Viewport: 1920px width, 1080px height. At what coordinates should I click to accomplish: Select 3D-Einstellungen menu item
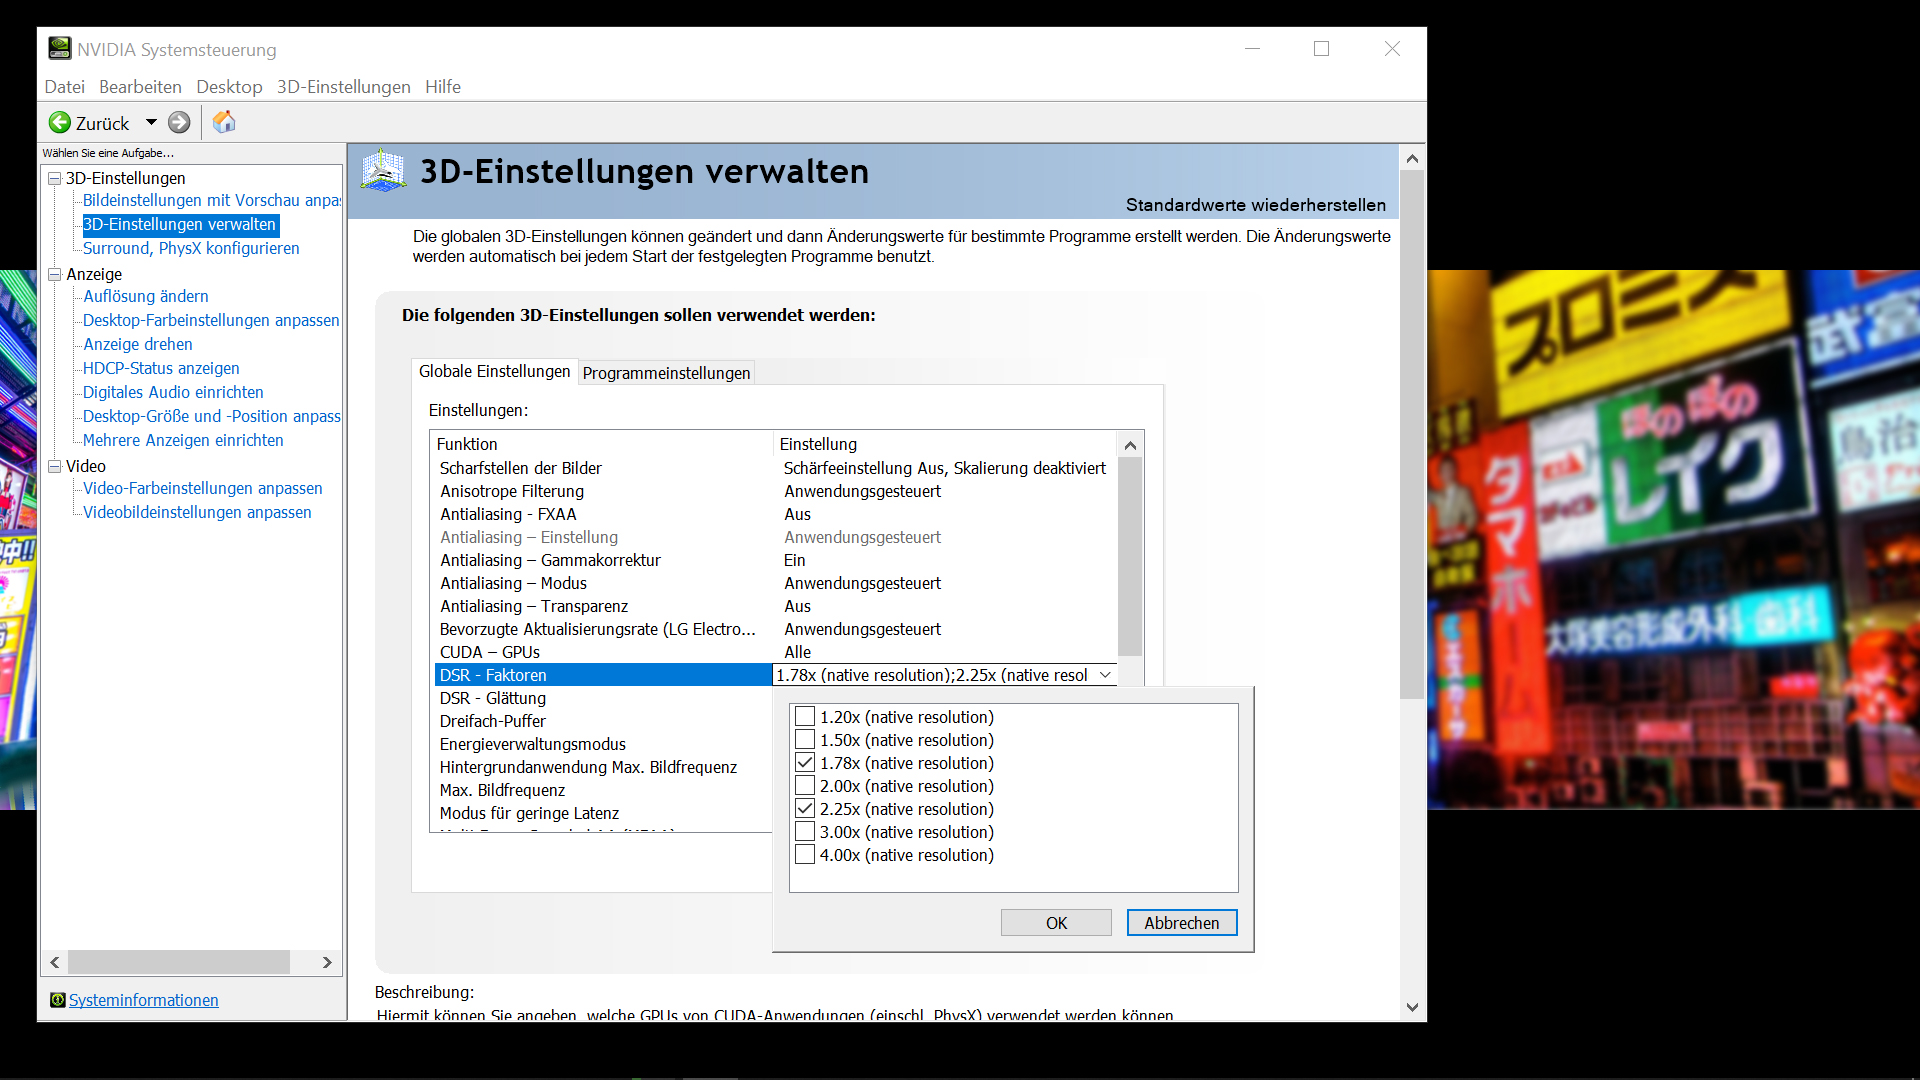tap(344, 86)
